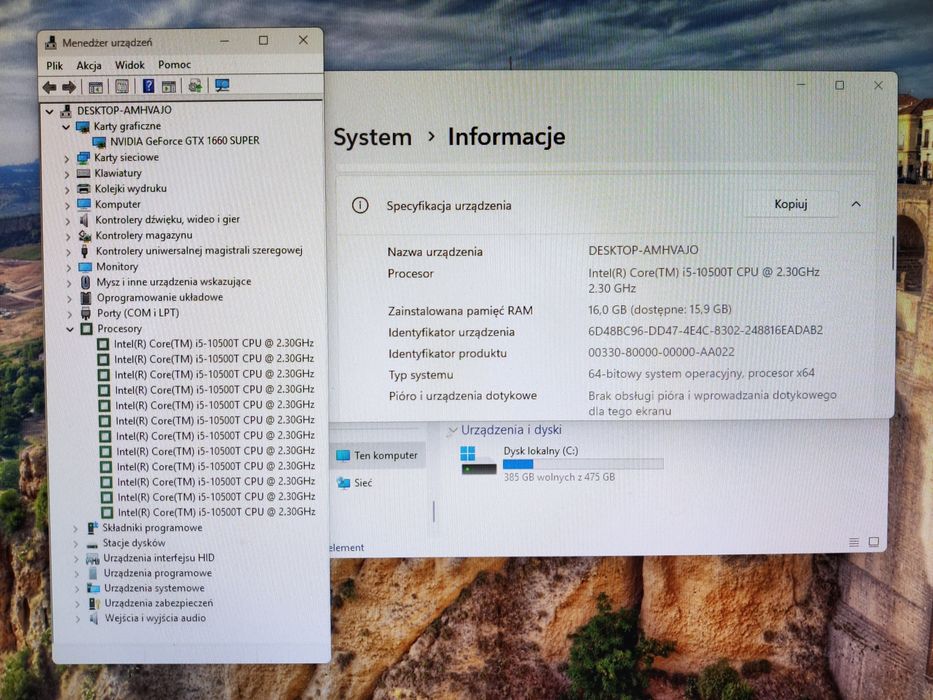This screenshot has width=933, height=700.
Task: Select Sieć in Explorer sidebar
Action: [x=355, y=483]
